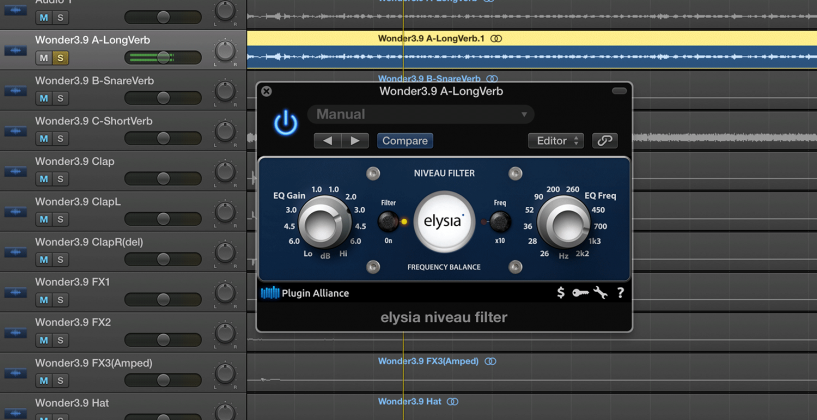
Task: Mute the Wonder3.9 C-ShortVerb track
Action: click(x=44, y=139)
